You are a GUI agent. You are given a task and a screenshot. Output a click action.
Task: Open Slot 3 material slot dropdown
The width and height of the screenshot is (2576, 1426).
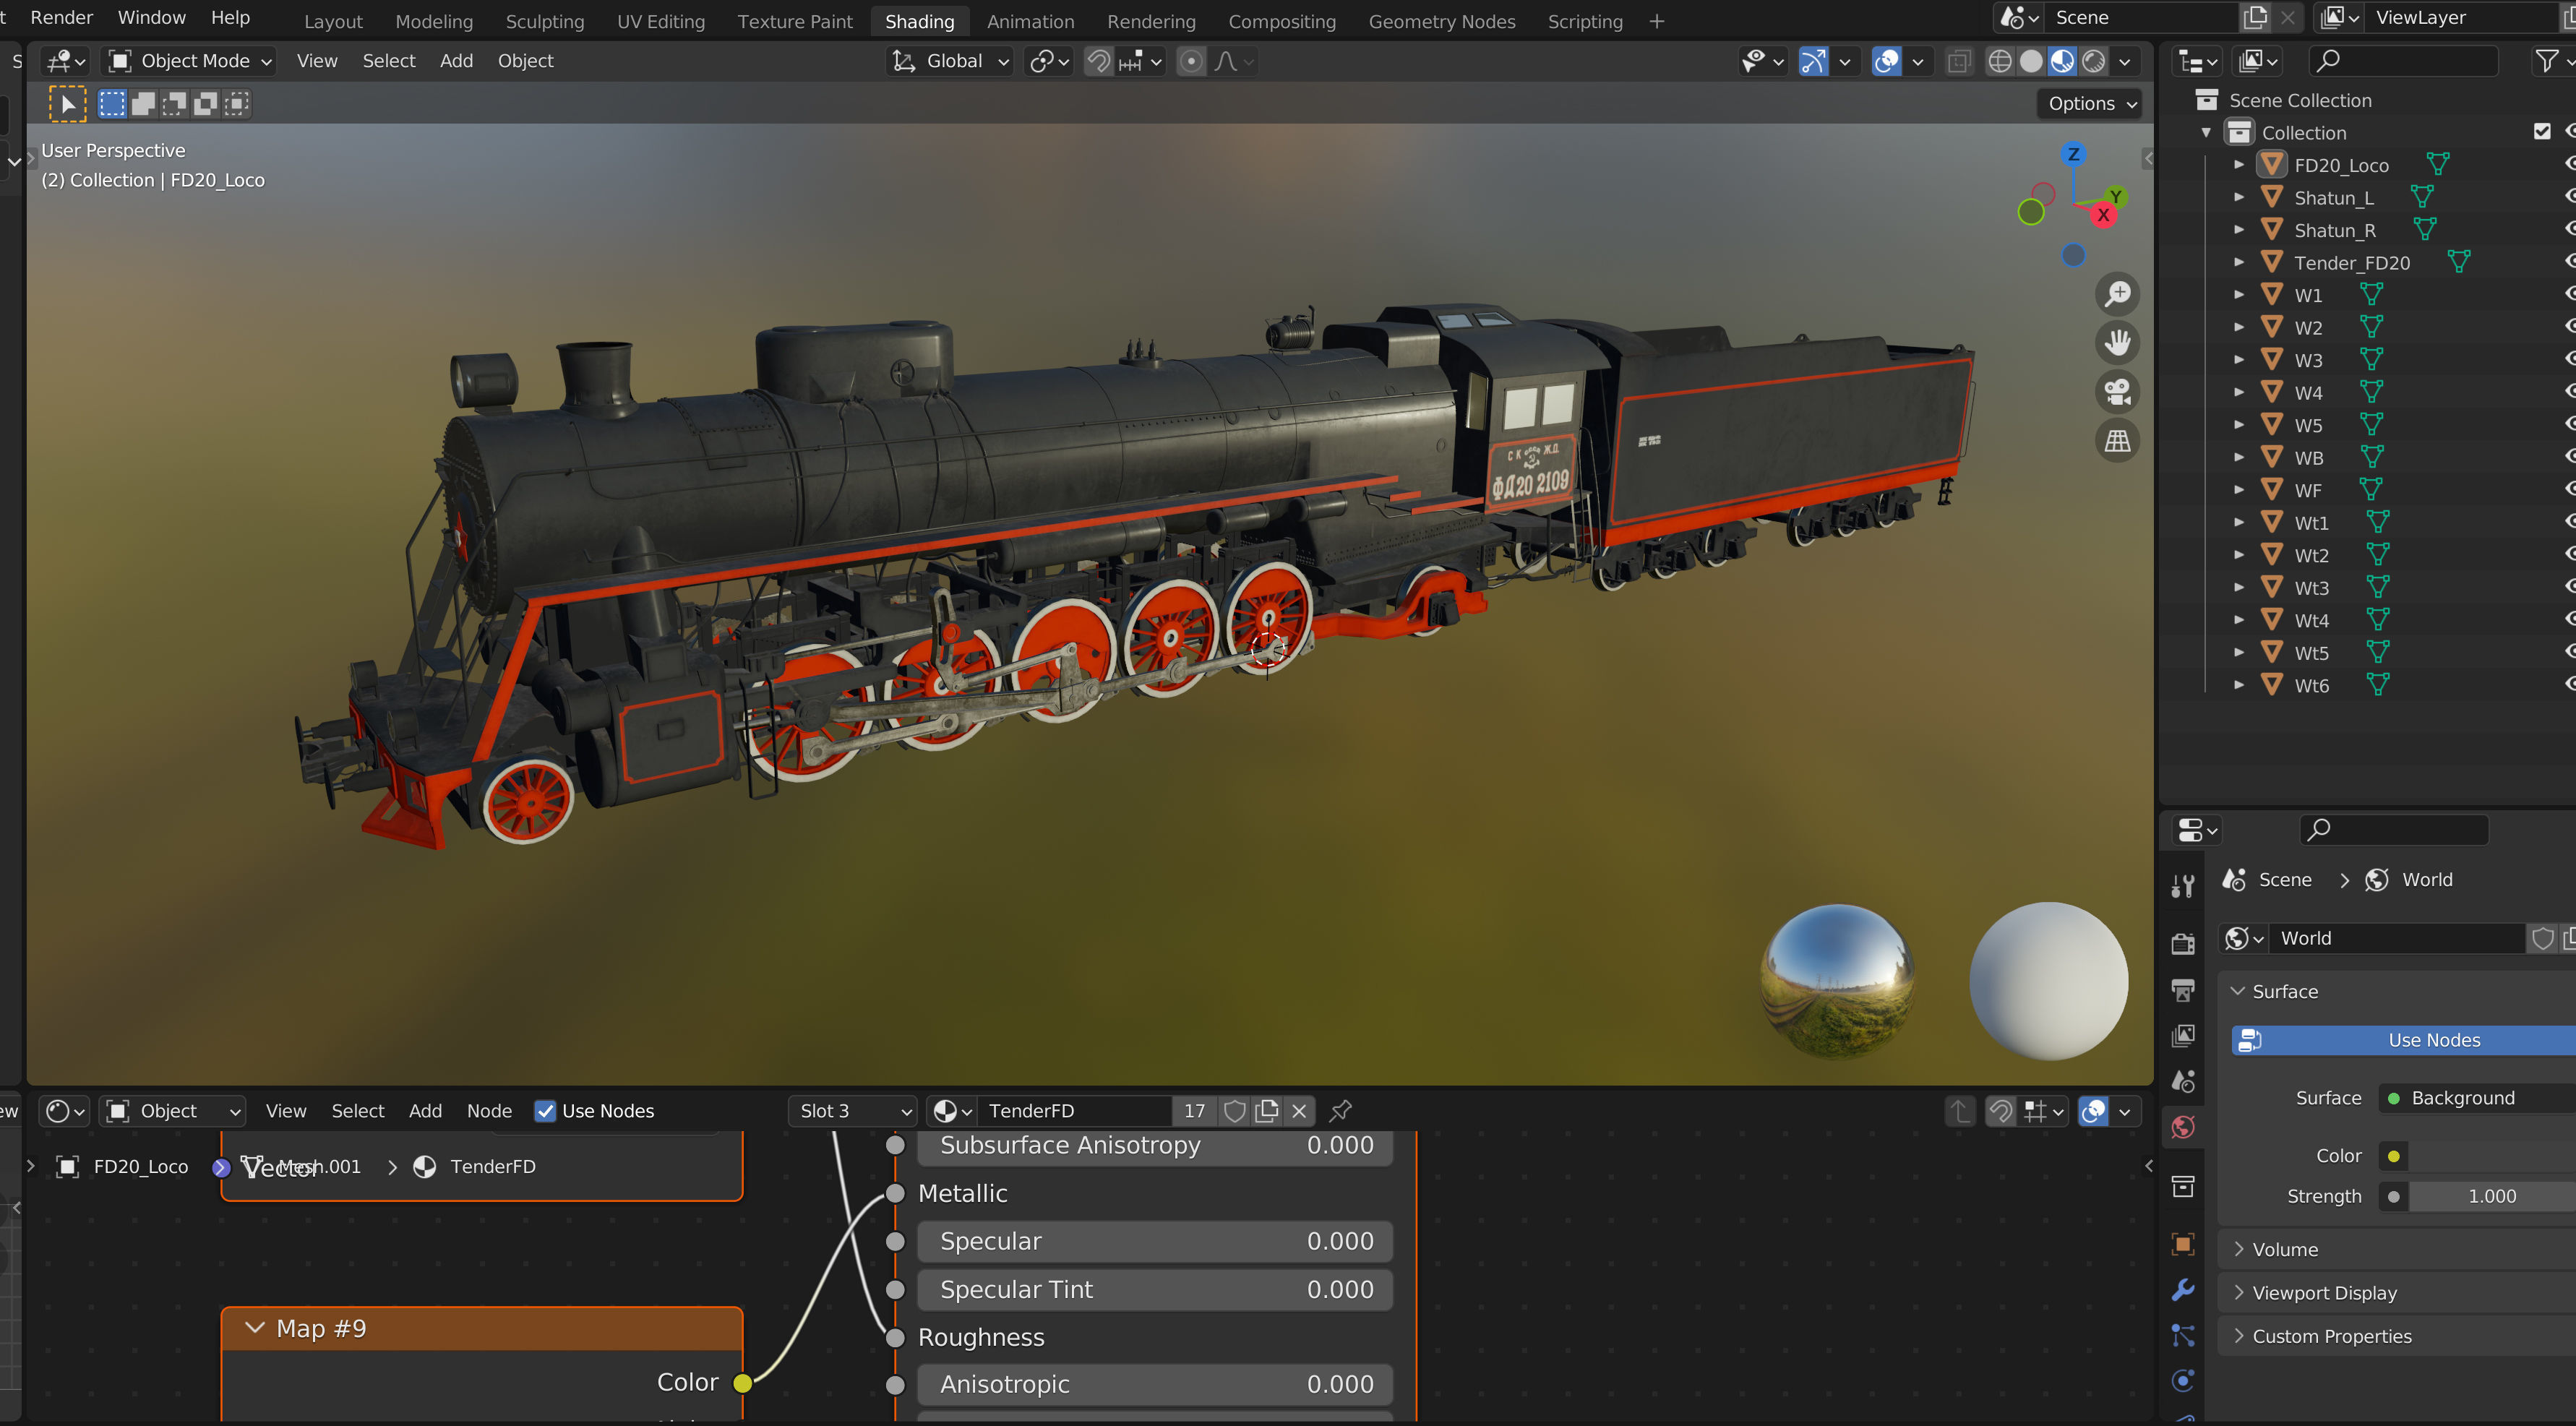[x=852, y=1111]
